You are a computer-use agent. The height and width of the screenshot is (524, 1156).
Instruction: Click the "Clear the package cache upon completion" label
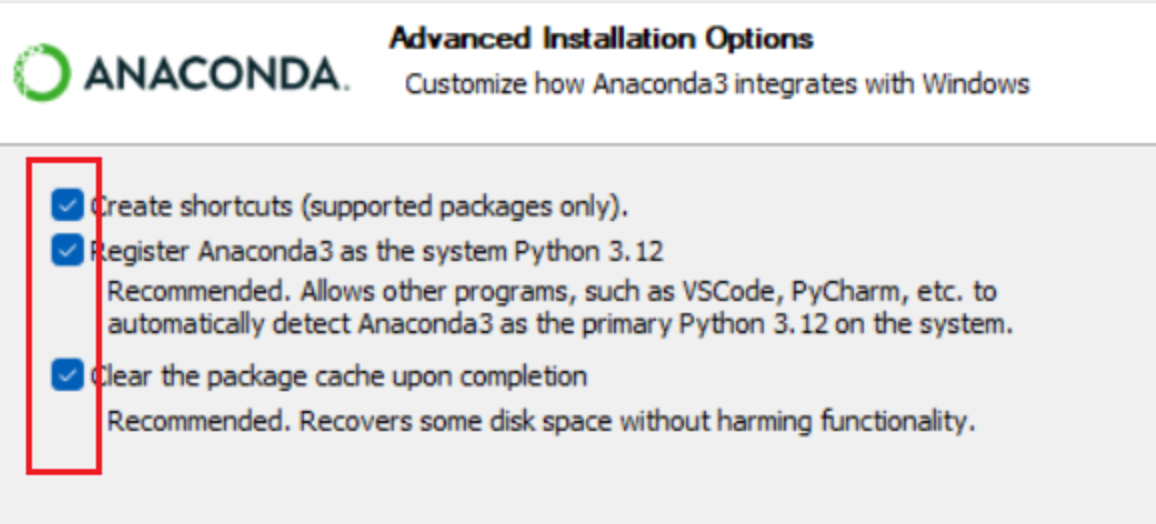[x=338, y=376]
